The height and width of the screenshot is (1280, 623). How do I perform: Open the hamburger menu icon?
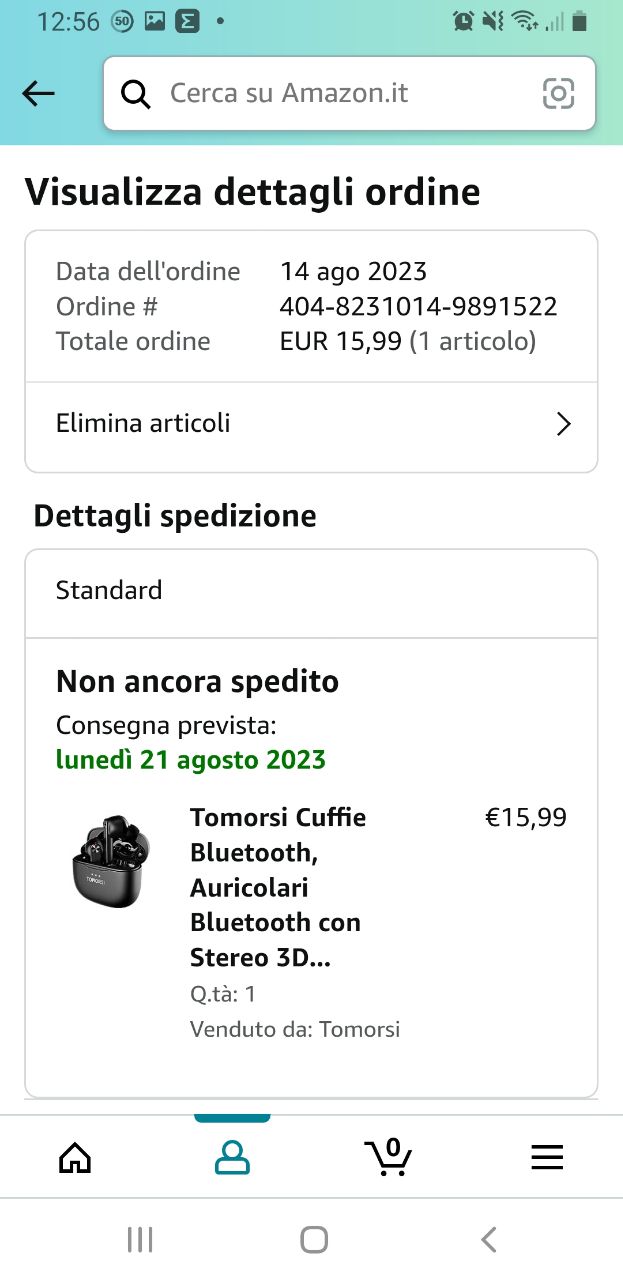point(547,1157)
